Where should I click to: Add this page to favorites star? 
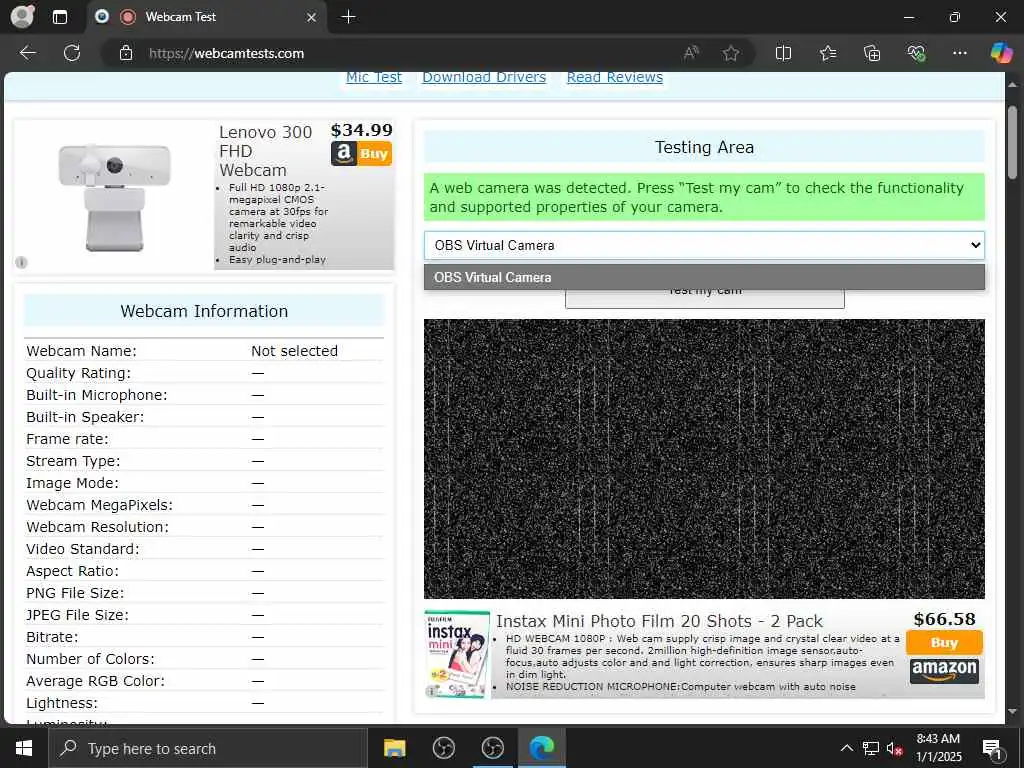tap(731, 53)
